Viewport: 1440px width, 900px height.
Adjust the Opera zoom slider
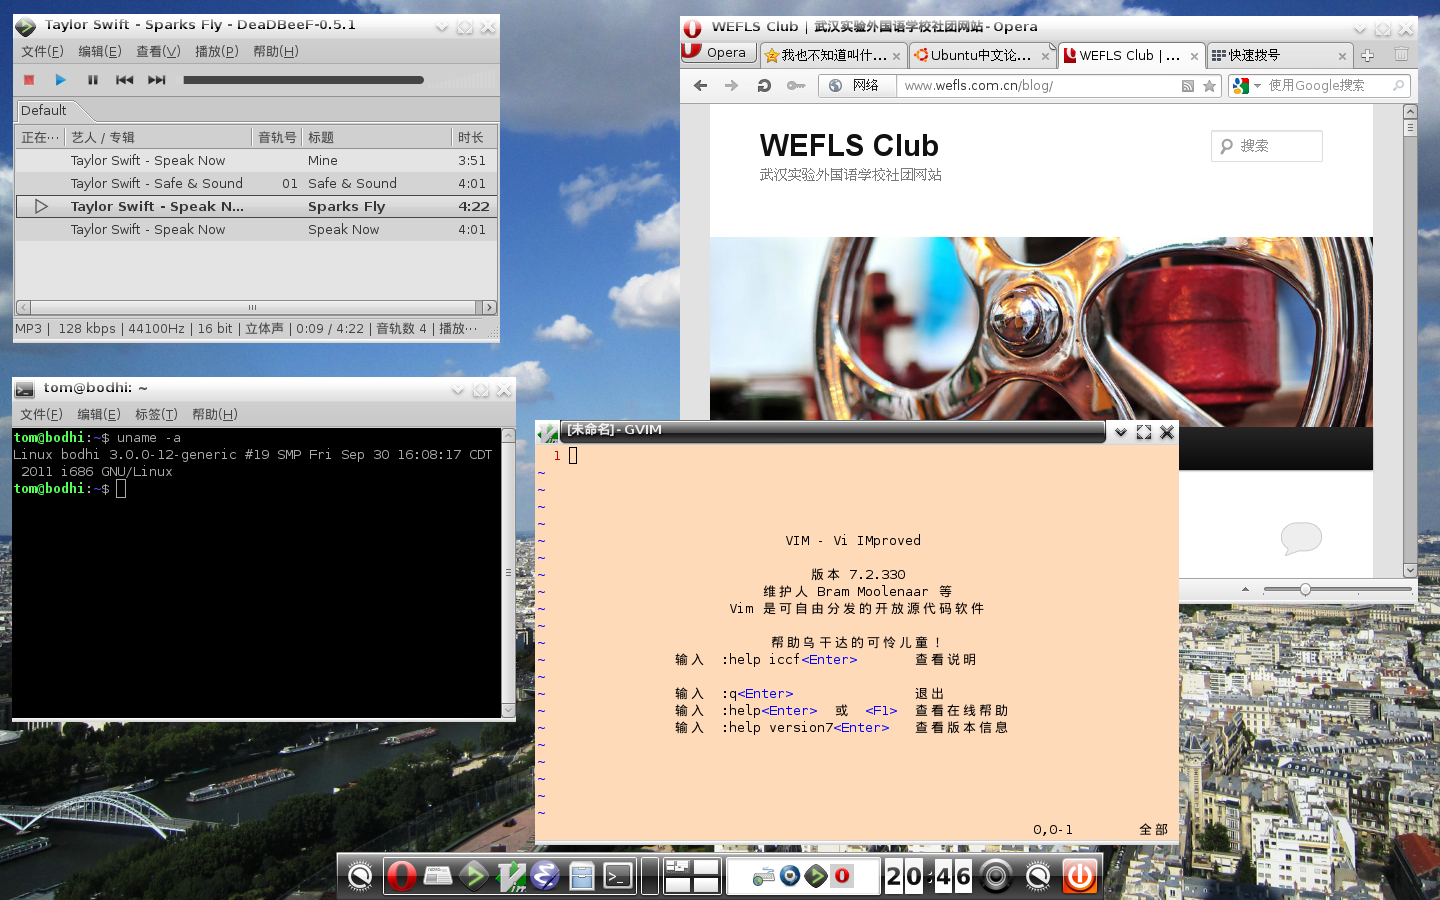(x=1337, y=590)
